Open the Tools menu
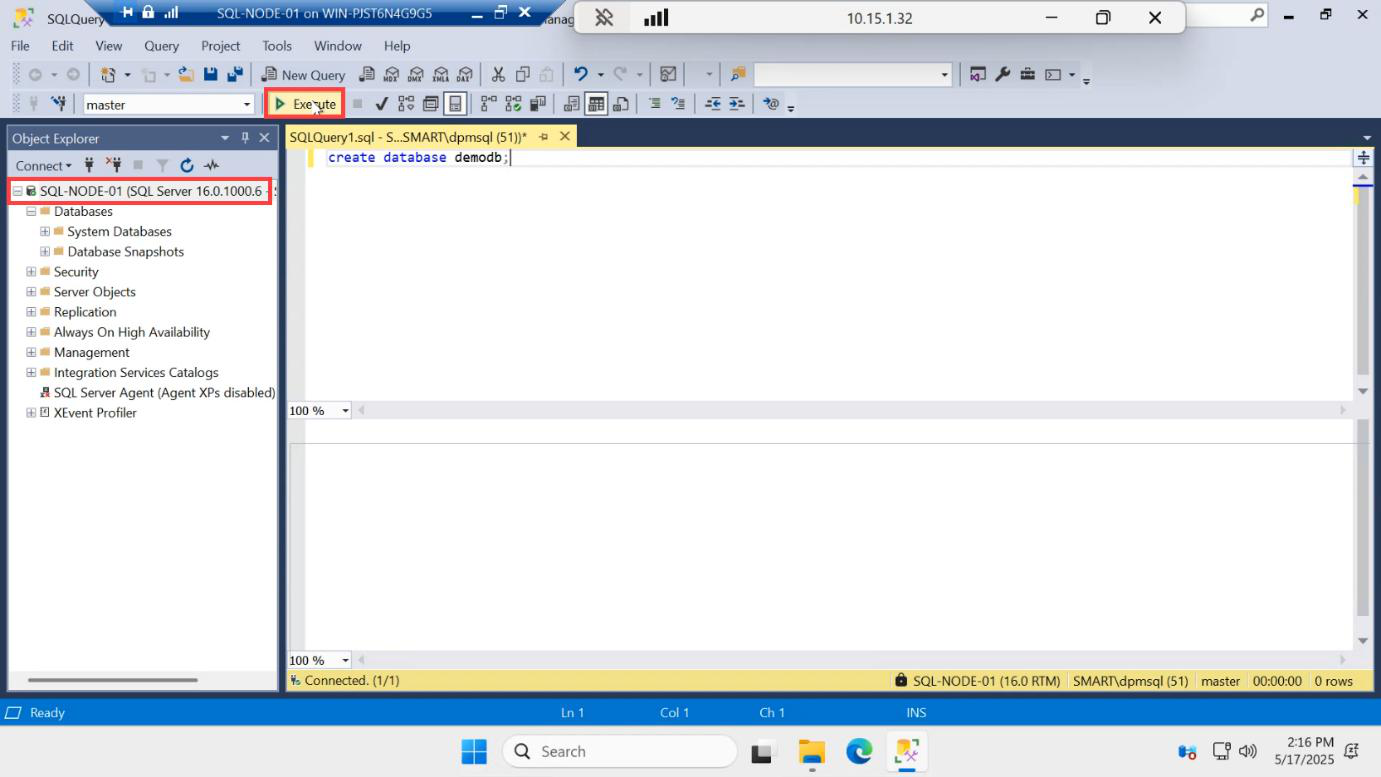Viewport: 1381px width, 777px height. 277,46
